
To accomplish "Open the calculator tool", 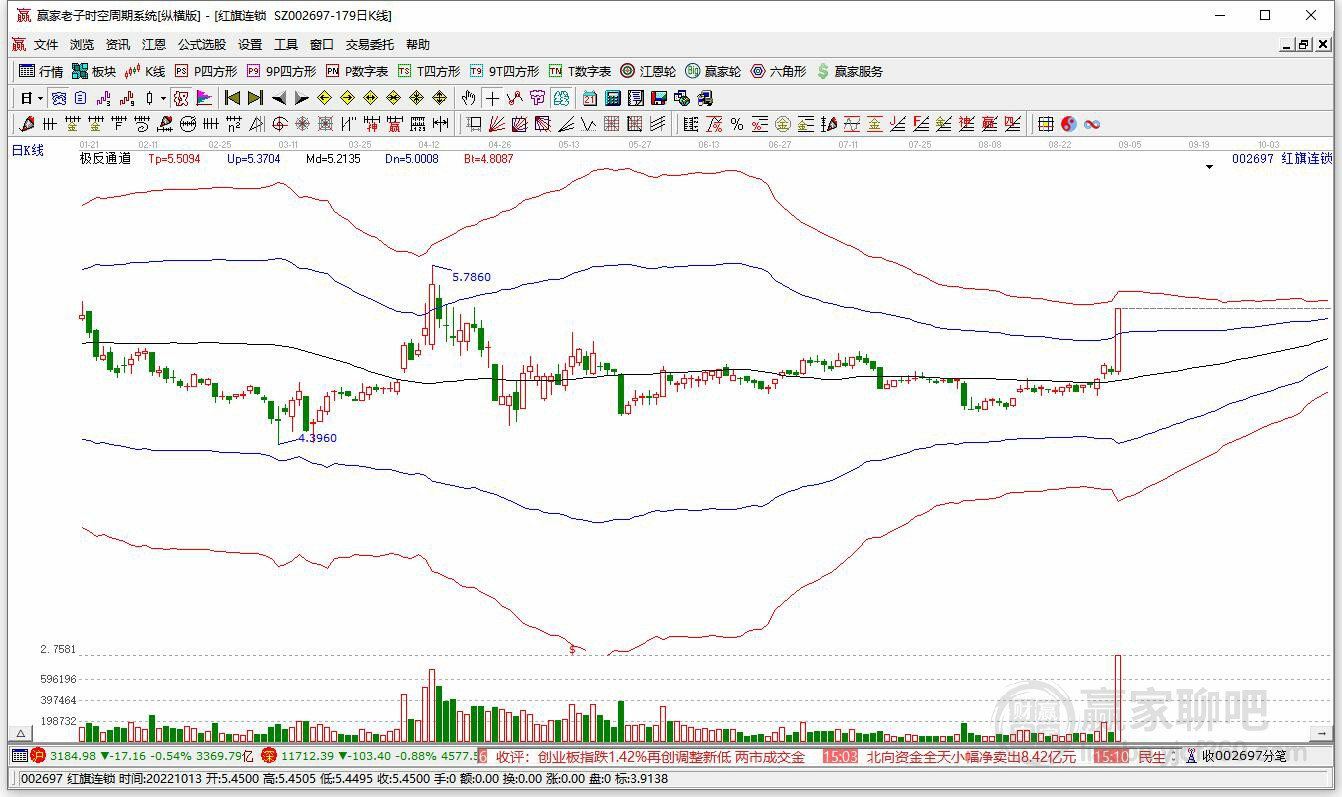I will pos(612,98).
